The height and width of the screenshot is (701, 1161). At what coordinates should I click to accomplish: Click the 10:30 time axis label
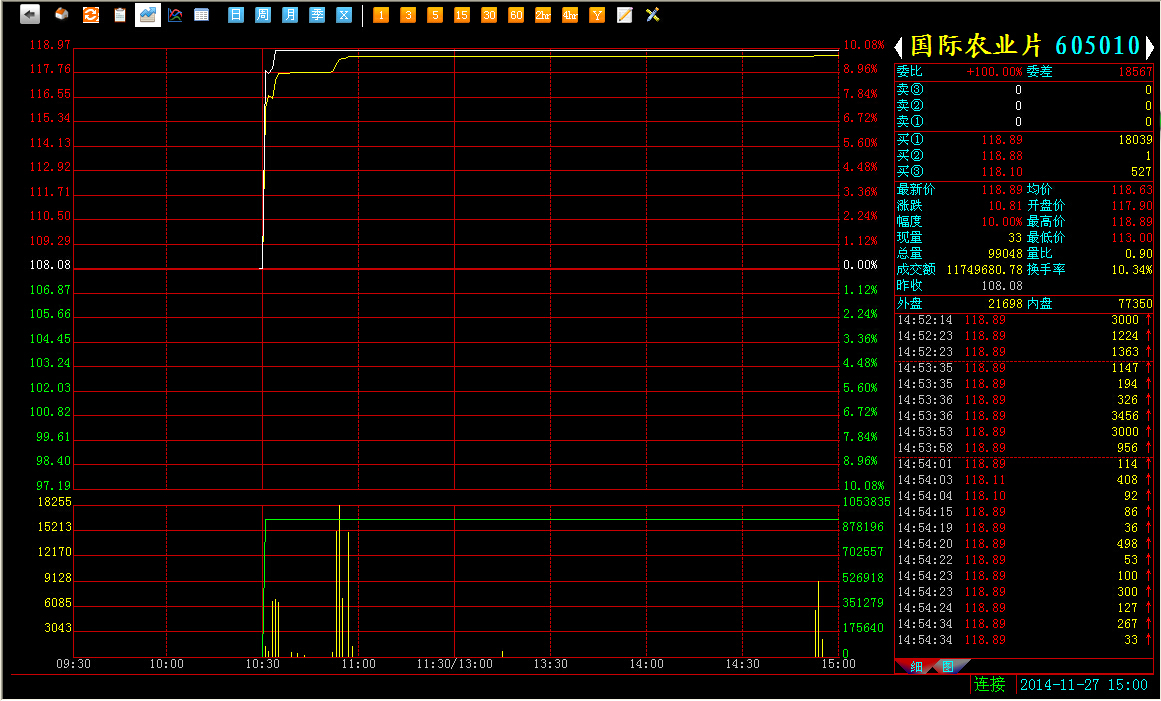(263, 664)
